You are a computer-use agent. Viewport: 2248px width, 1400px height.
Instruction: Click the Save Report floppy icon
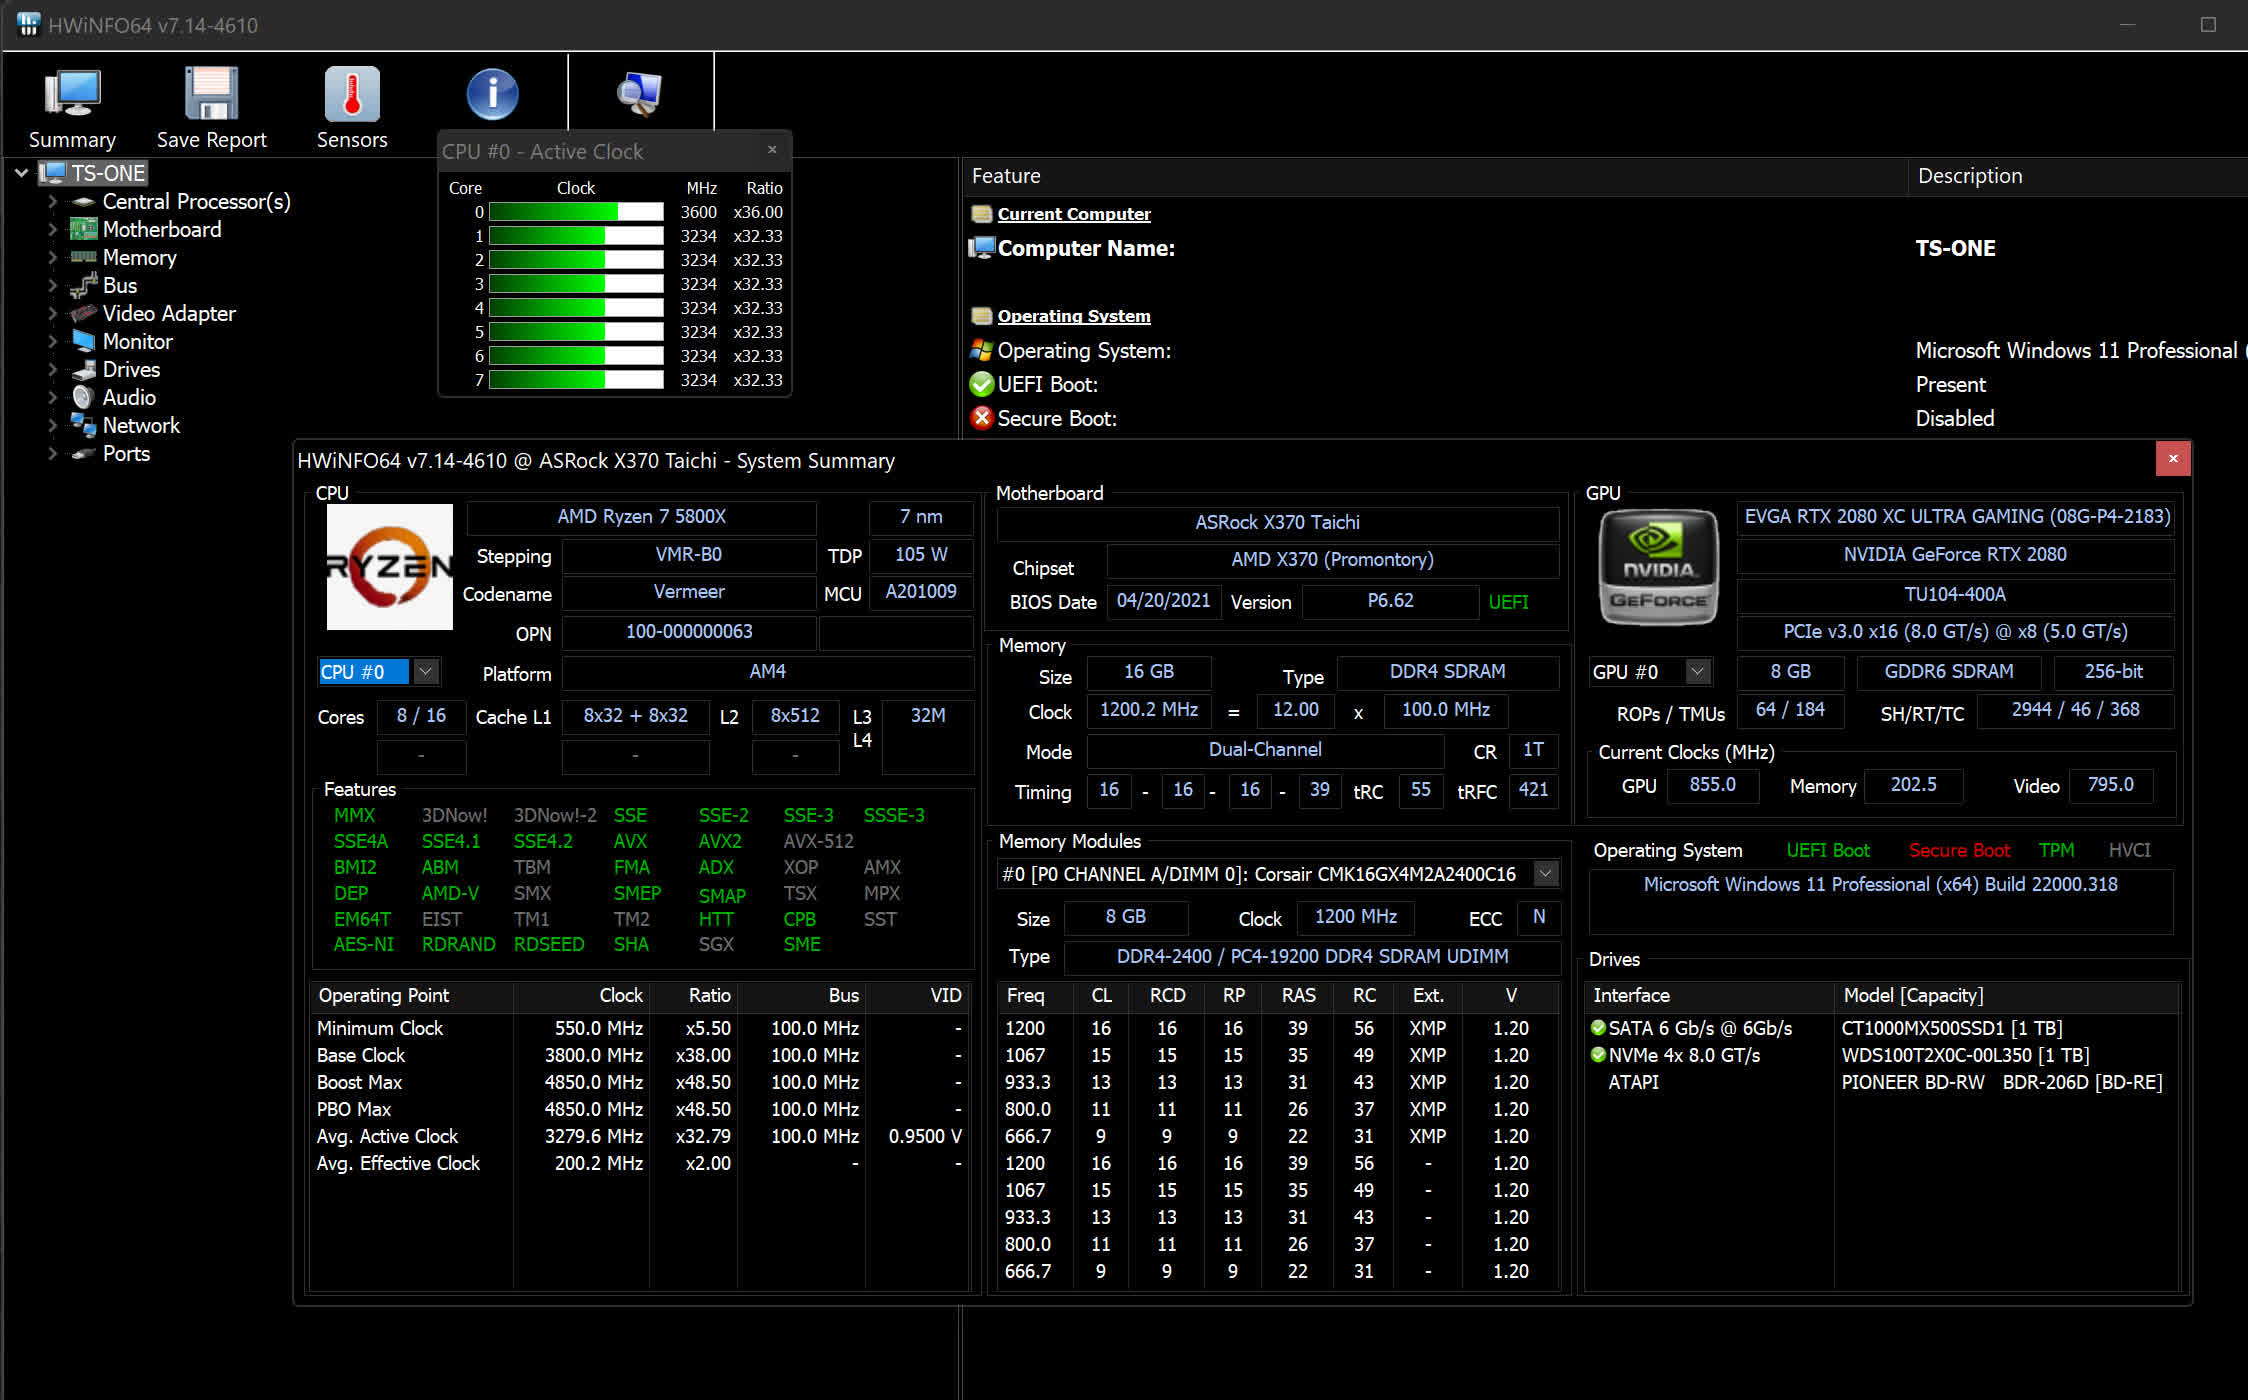211,93
